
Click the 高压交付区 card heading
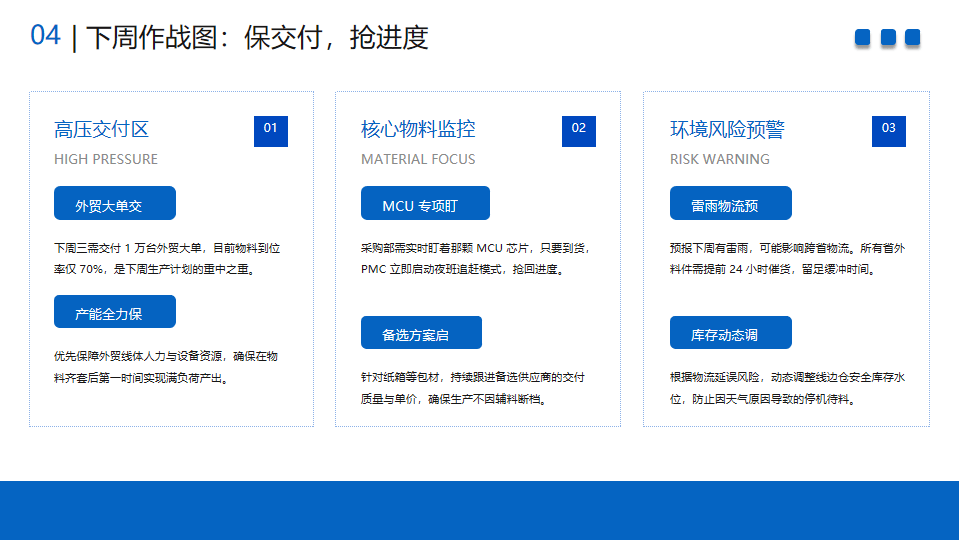pos(102,130)
